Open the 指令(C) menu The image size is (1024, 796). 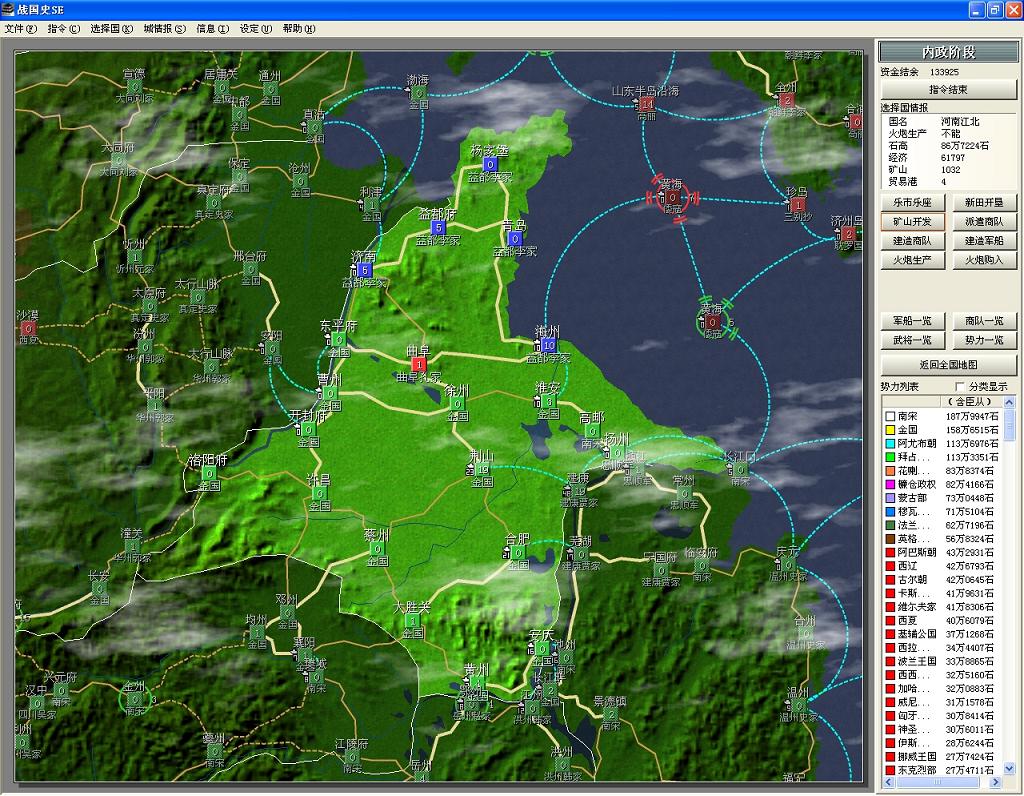click(63, 29)
